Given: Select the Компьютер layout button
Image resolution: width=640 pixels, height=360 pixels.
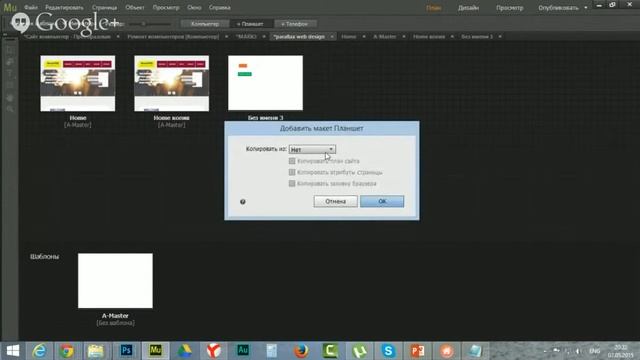Looking at the screenshot, I should (x=205, y=24).
